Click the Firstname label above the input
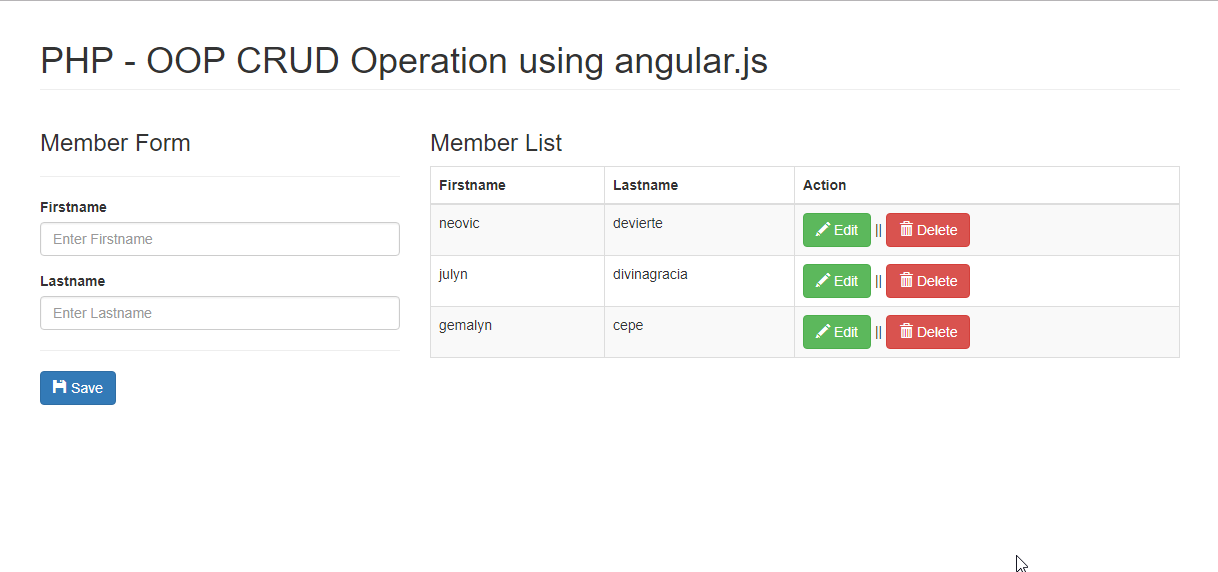The image size is (1218, 572). pyautogui.click(x=73, y=207)
